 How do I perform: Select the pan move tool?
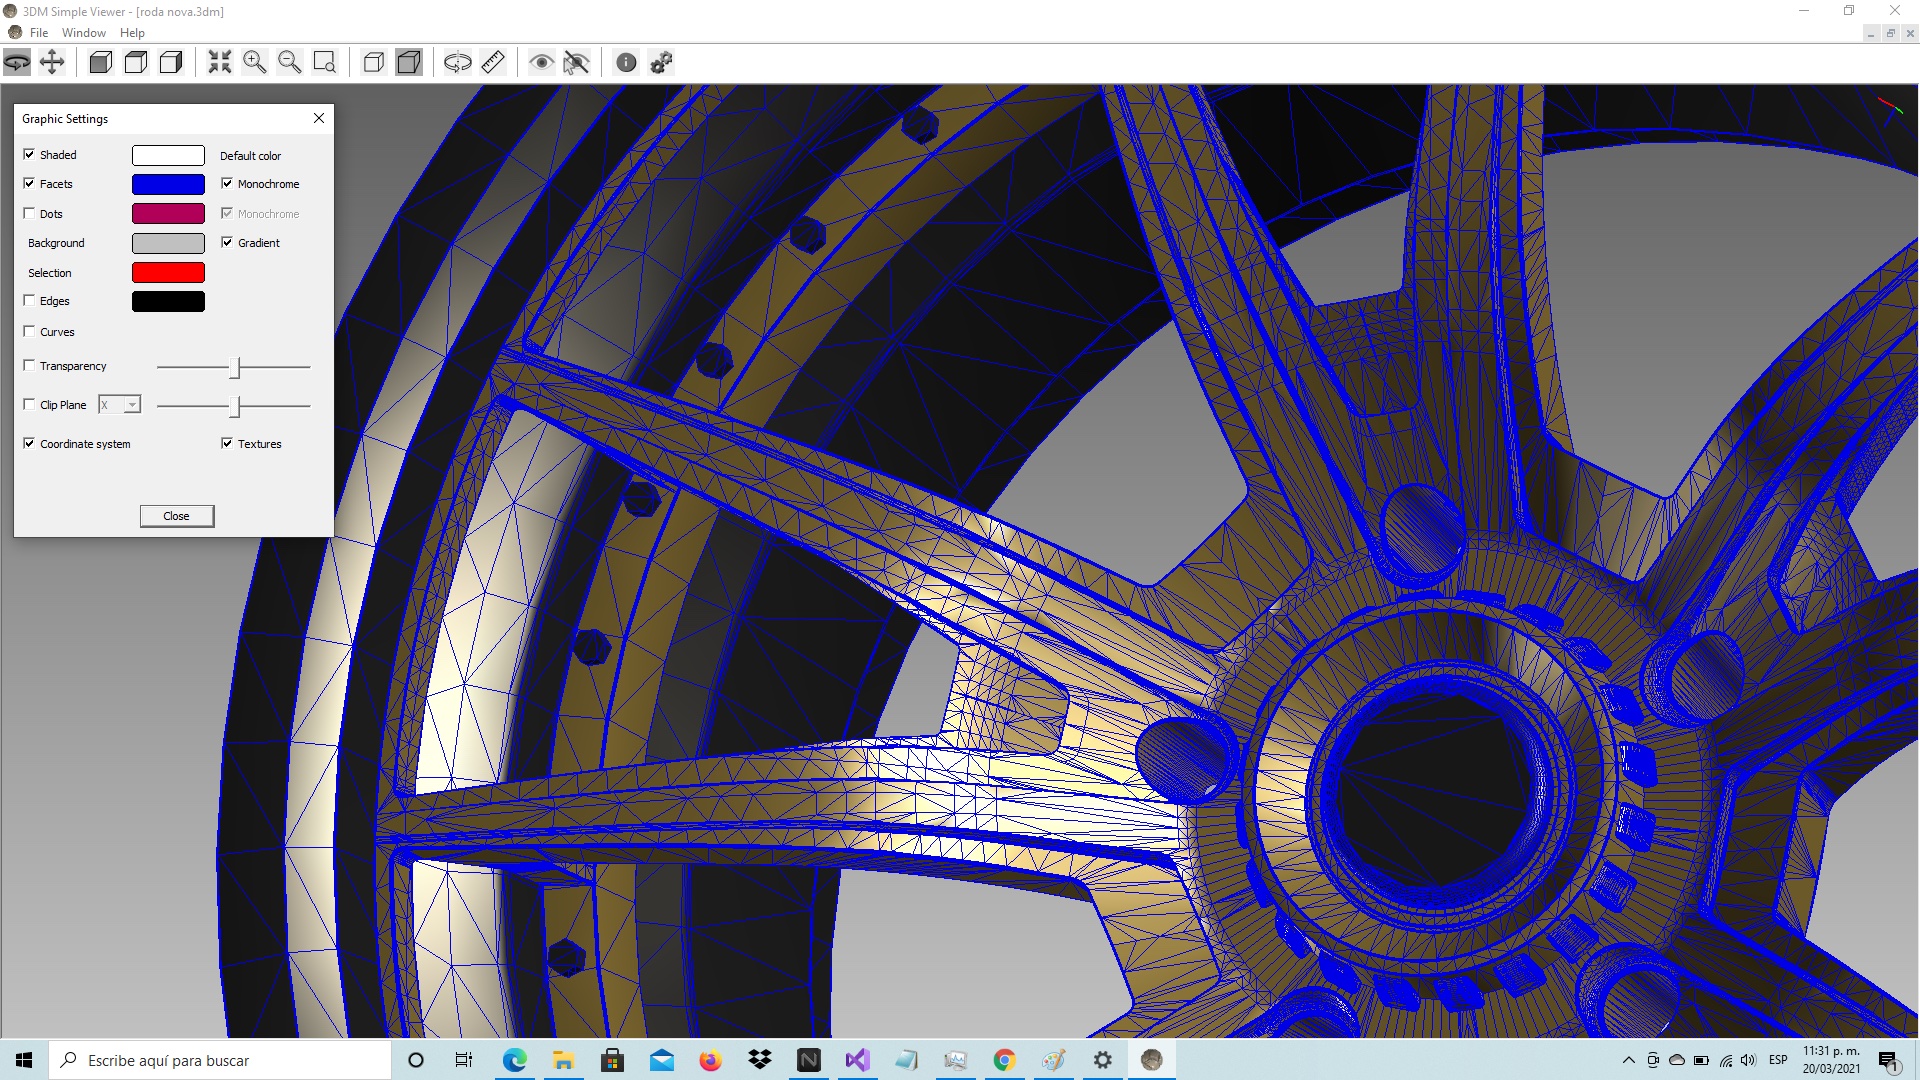[52, 62]
